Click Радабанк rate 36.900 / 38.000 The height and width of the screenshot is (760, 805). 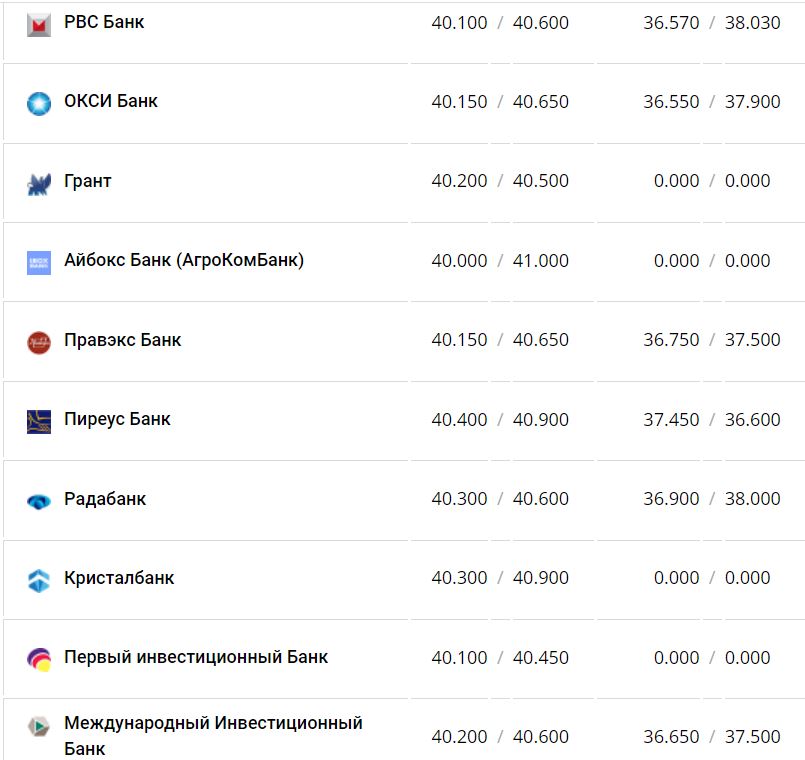tap(712, 499)
